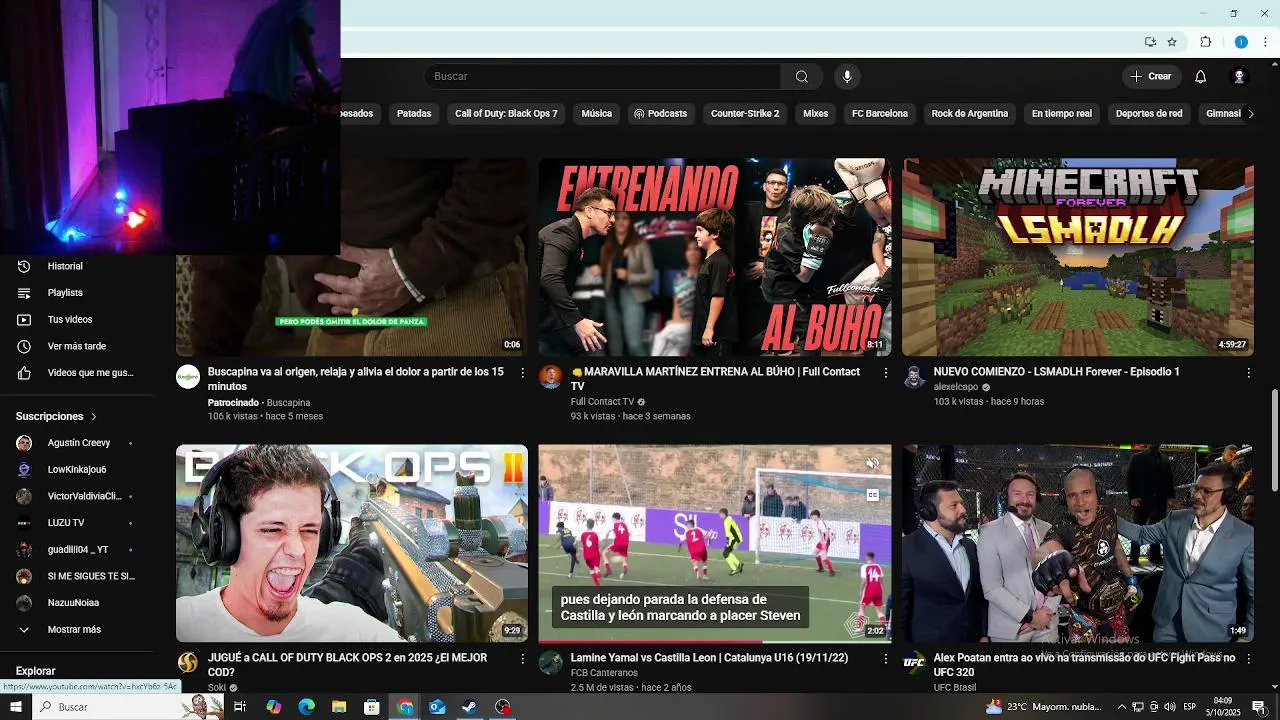Open the NazuuNoiaa subscription channel
Viewport: 1280px width, 720px height.
76,603
